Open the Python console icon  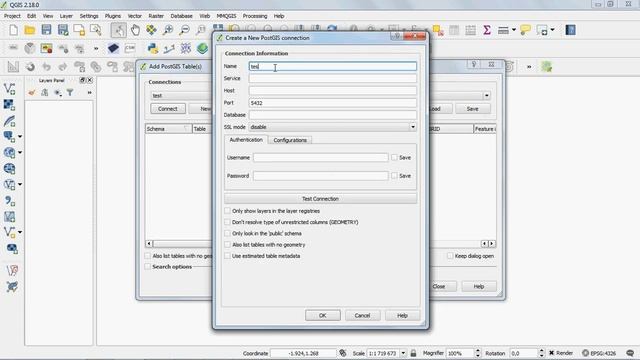pyautogui.click(x=153, y=48)
